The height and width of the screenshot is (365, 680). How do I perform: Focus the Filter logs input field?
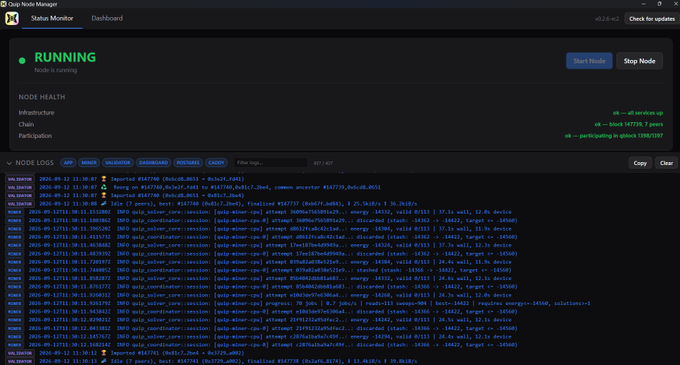[271, 163]
